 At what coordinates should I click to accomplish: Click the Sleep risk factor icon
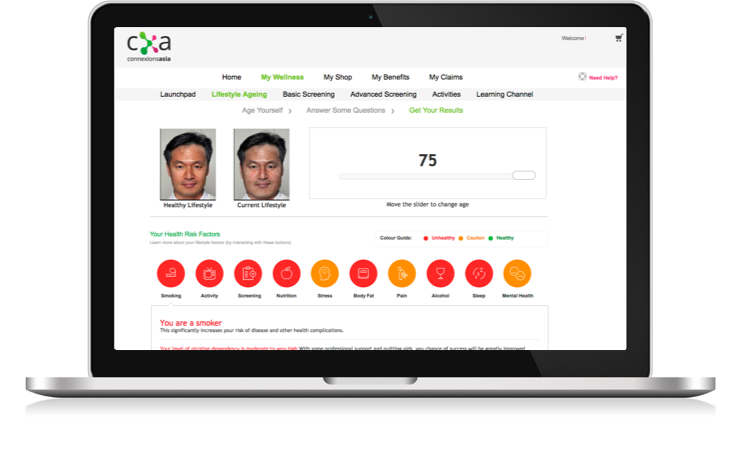pos(478,273)
